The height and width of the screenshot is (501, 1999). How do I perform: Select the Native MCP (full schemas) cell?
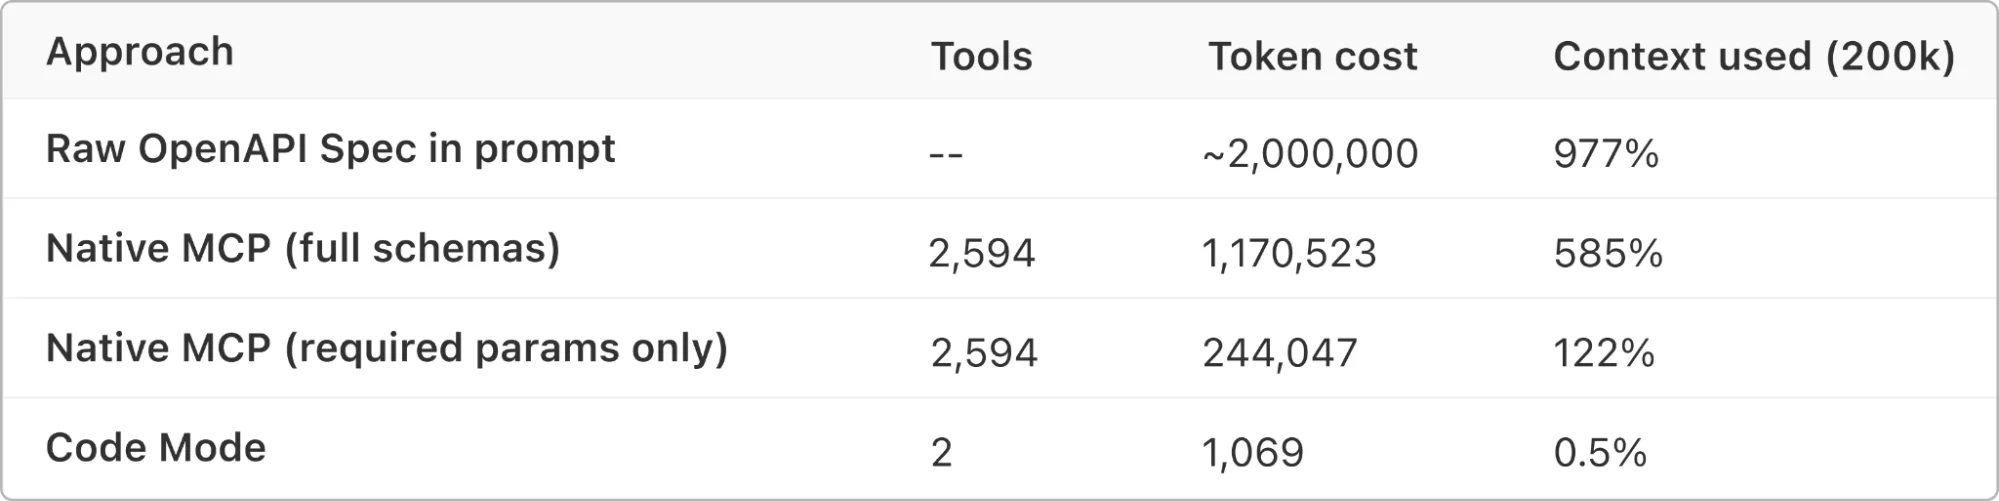point(303,249)
